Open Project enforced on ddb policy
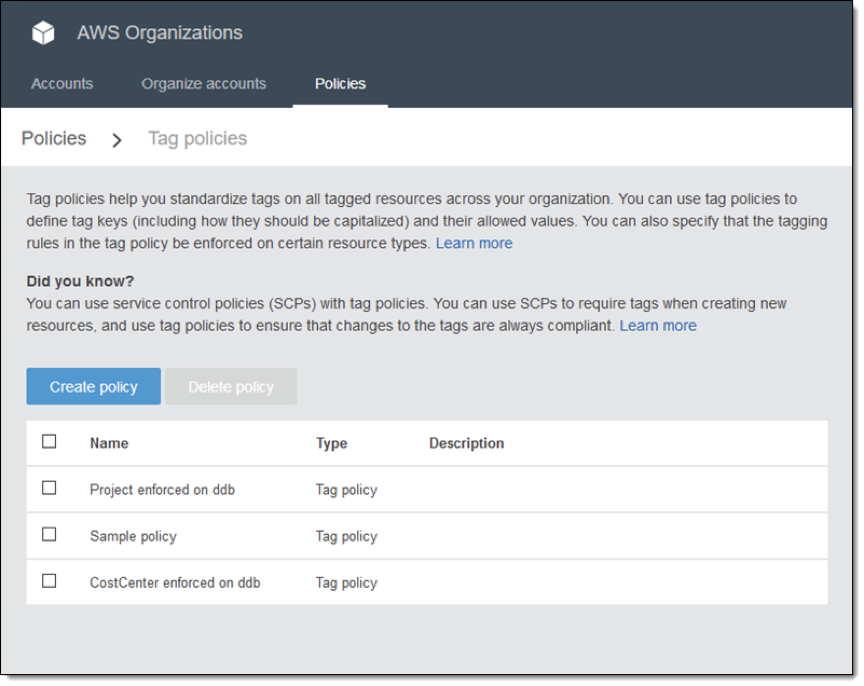 pos(162,490)
